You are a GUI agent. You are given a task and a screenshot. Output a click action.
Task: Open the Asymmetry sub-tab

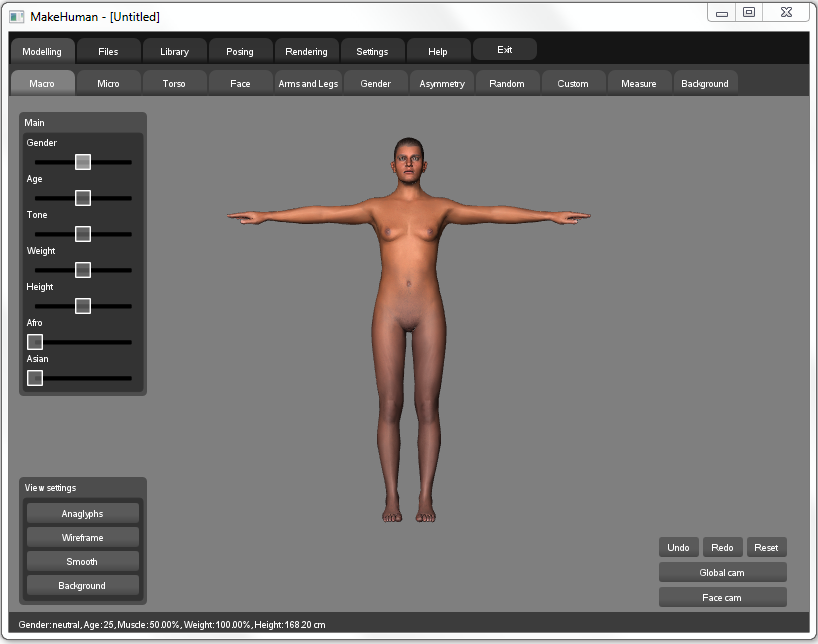pyautogui.click(x=442, y=84)
